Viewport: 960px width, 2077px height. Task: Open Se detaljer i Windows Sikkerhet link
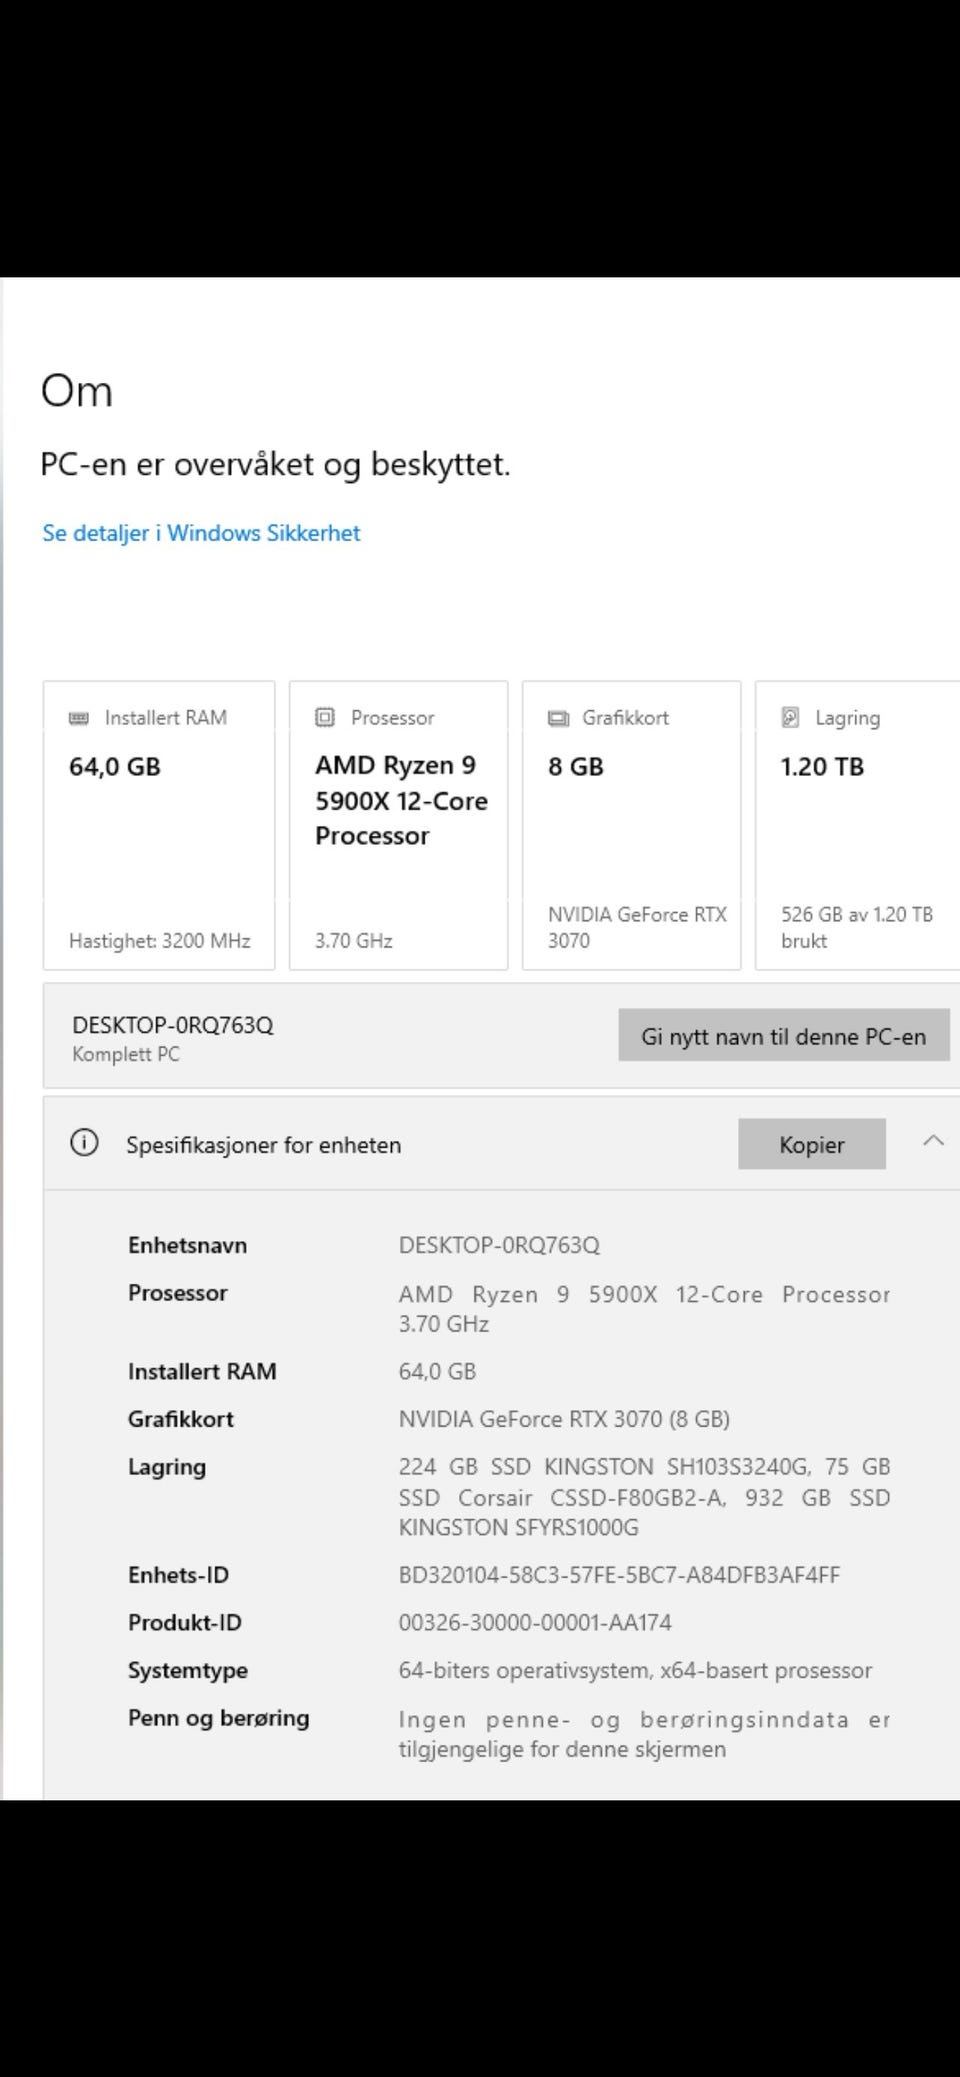pos(201,533)
